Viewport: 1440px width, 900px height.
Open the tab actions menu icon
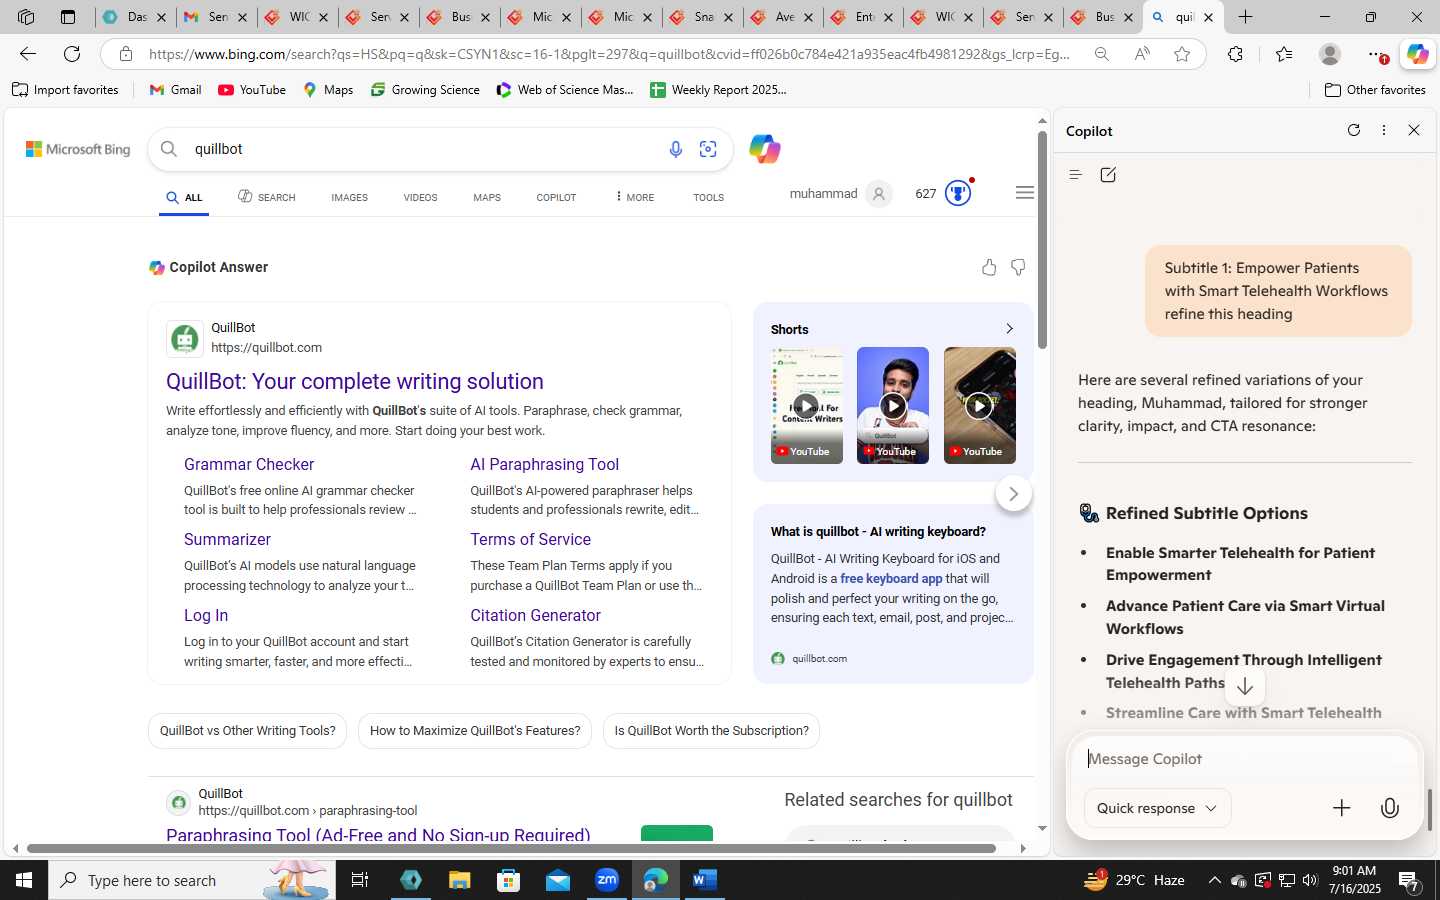click(x=68, y=17)
